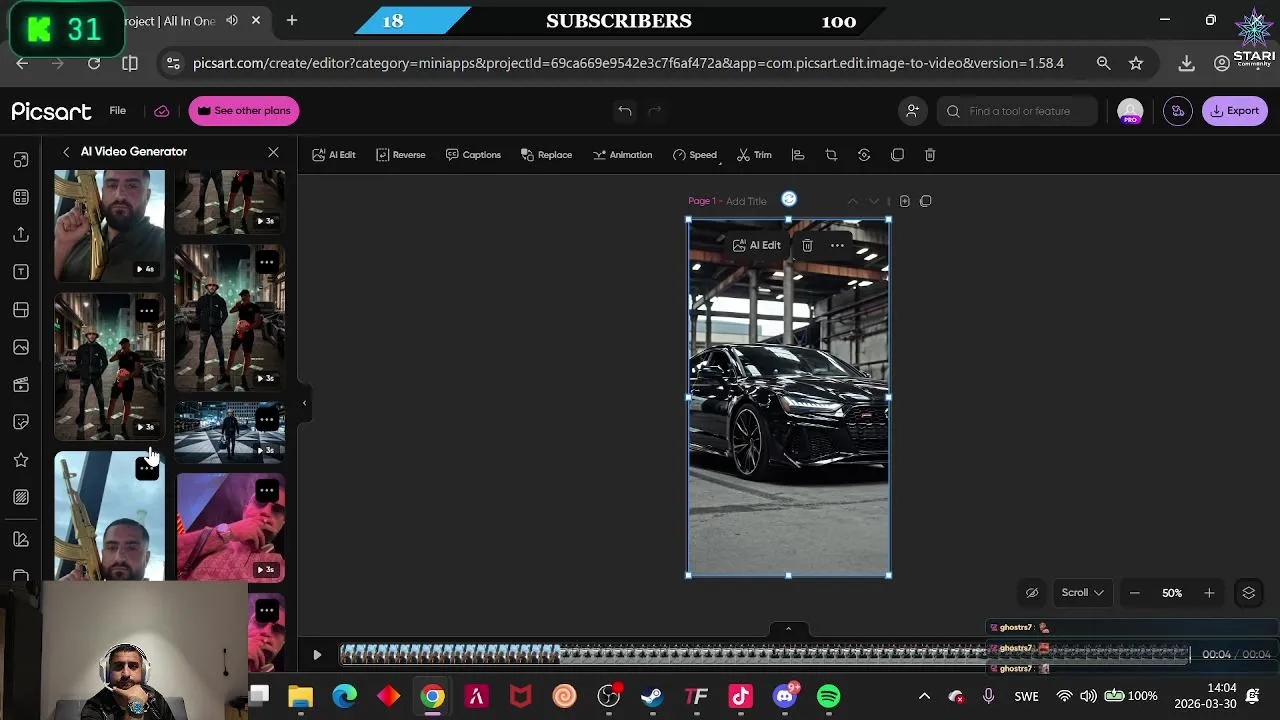This screenshot has width=1280, height=720.
Task: Click the Undo arrow
Action: point(624,111)
